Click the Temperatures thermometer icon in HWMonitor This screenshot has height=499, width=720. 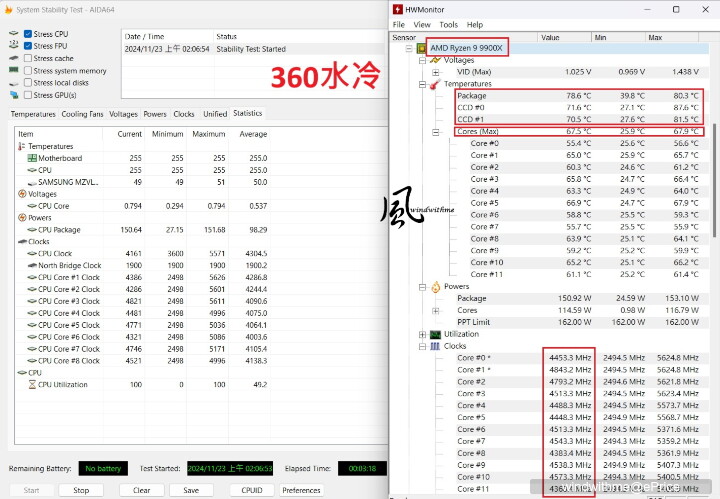[435, 84]
